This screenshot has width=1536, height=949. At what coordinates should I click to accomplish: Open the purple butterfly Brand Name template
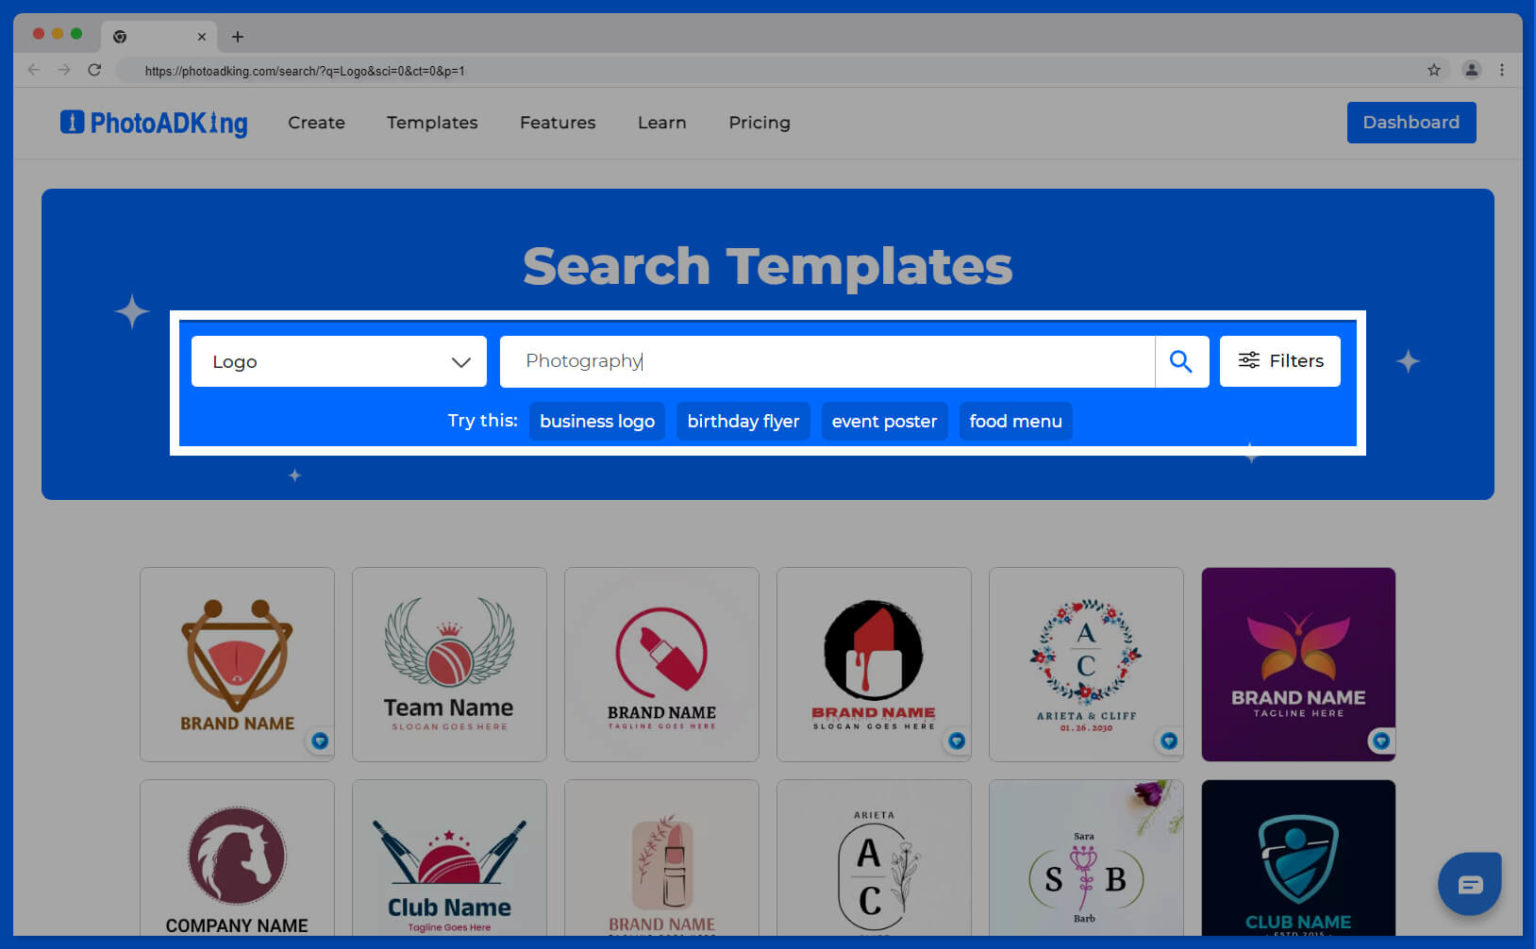pyautogui.click(x=1297, y=664)
